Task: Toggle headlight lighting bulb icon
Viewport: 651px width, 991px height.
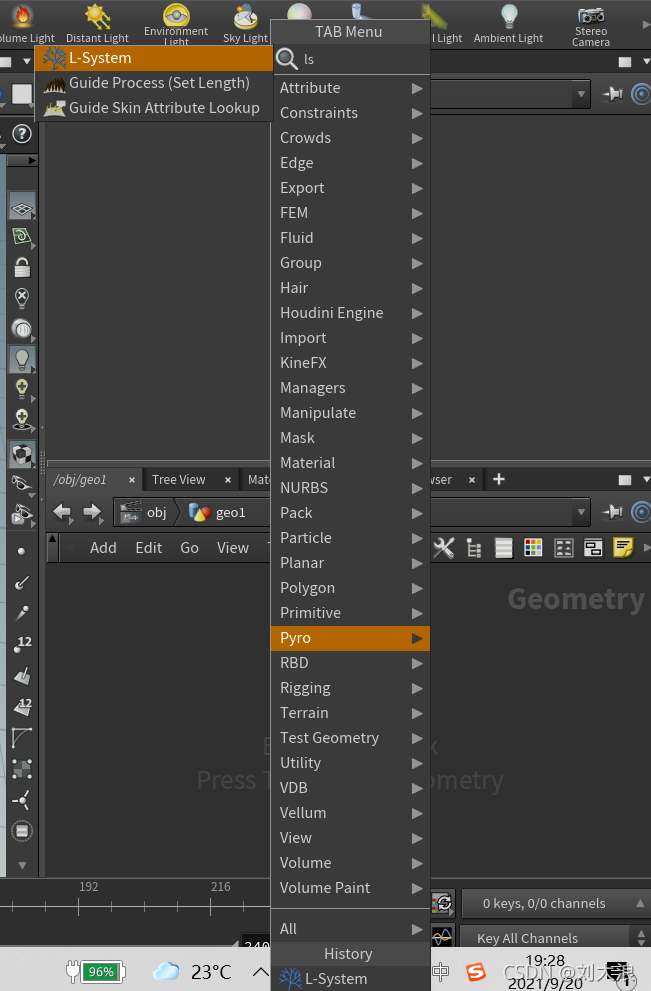Action: [x=22, y=359]
